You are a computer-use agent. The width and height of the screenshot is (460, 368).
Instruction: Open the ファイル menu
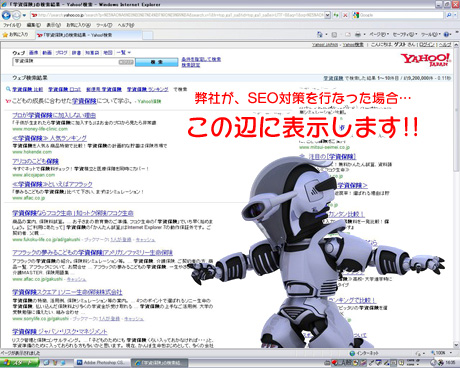tap(12, 25)
